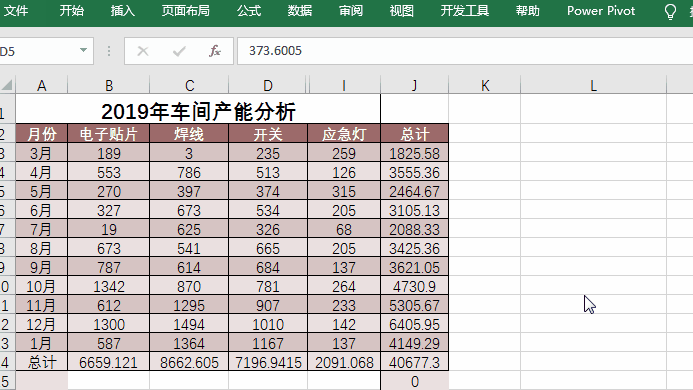Click the 焊线 header cell
This screenshot has height=390, width=693.
click(x=189, y=133)
